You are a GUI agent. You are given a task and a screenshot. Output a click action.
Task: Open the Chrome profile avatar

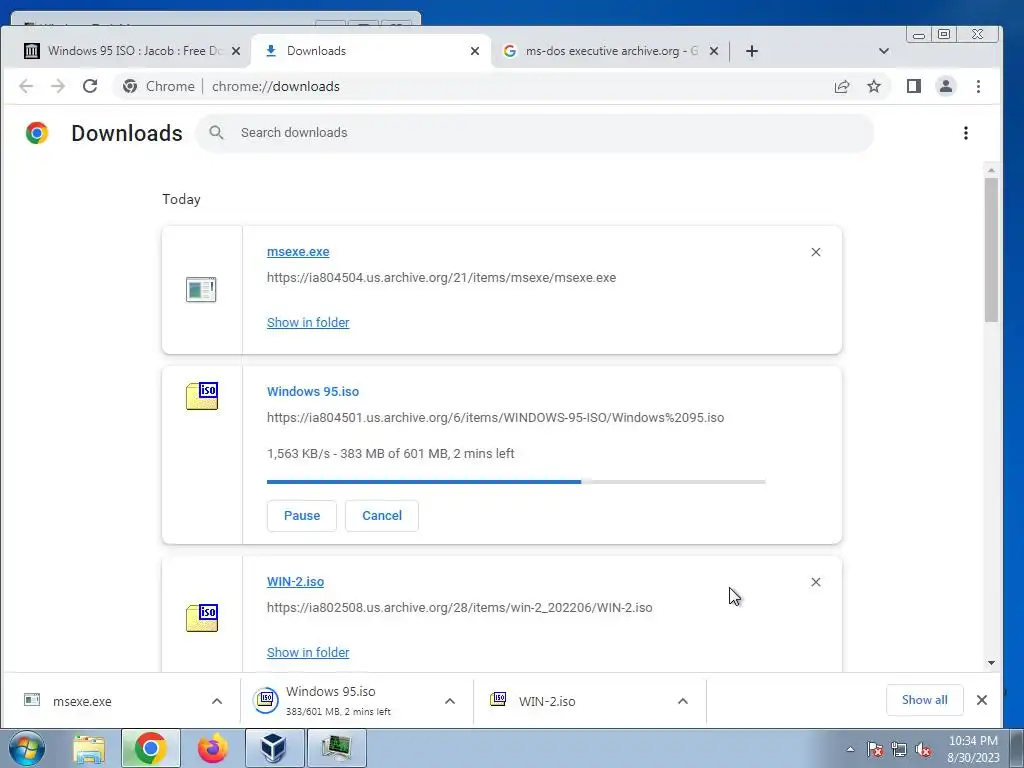click(x=946, y=86)
